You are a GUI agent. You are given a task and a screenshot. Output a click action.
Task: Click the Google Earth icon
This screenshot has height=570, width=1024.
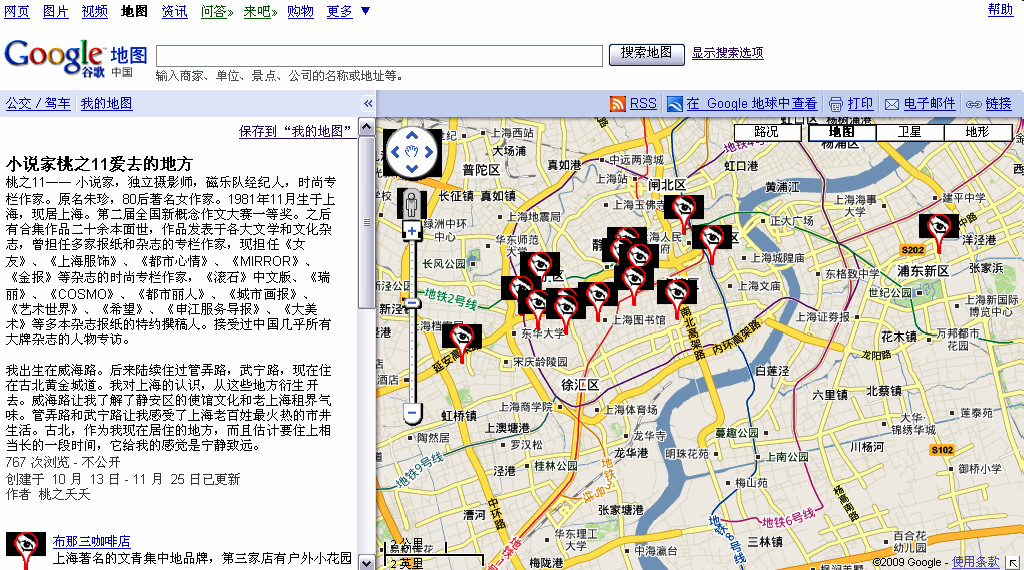coord(675,104)
